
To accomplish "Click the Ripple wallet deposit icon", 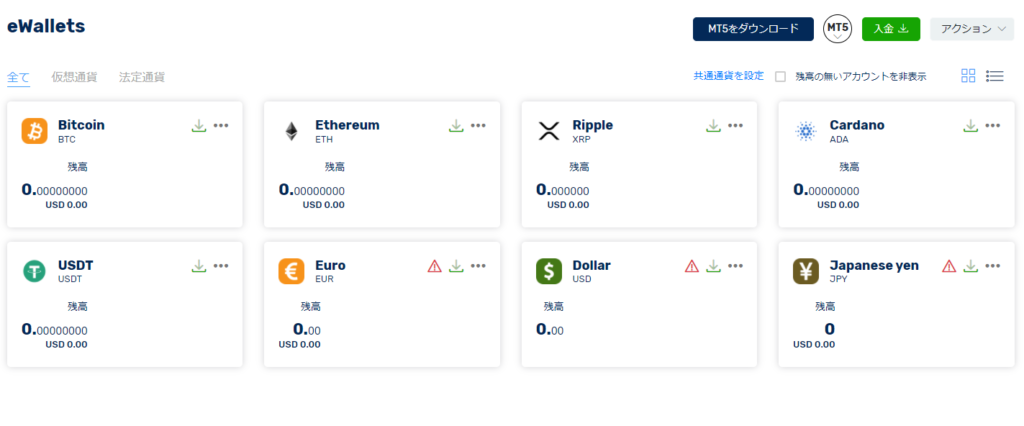I will point(714,125).
